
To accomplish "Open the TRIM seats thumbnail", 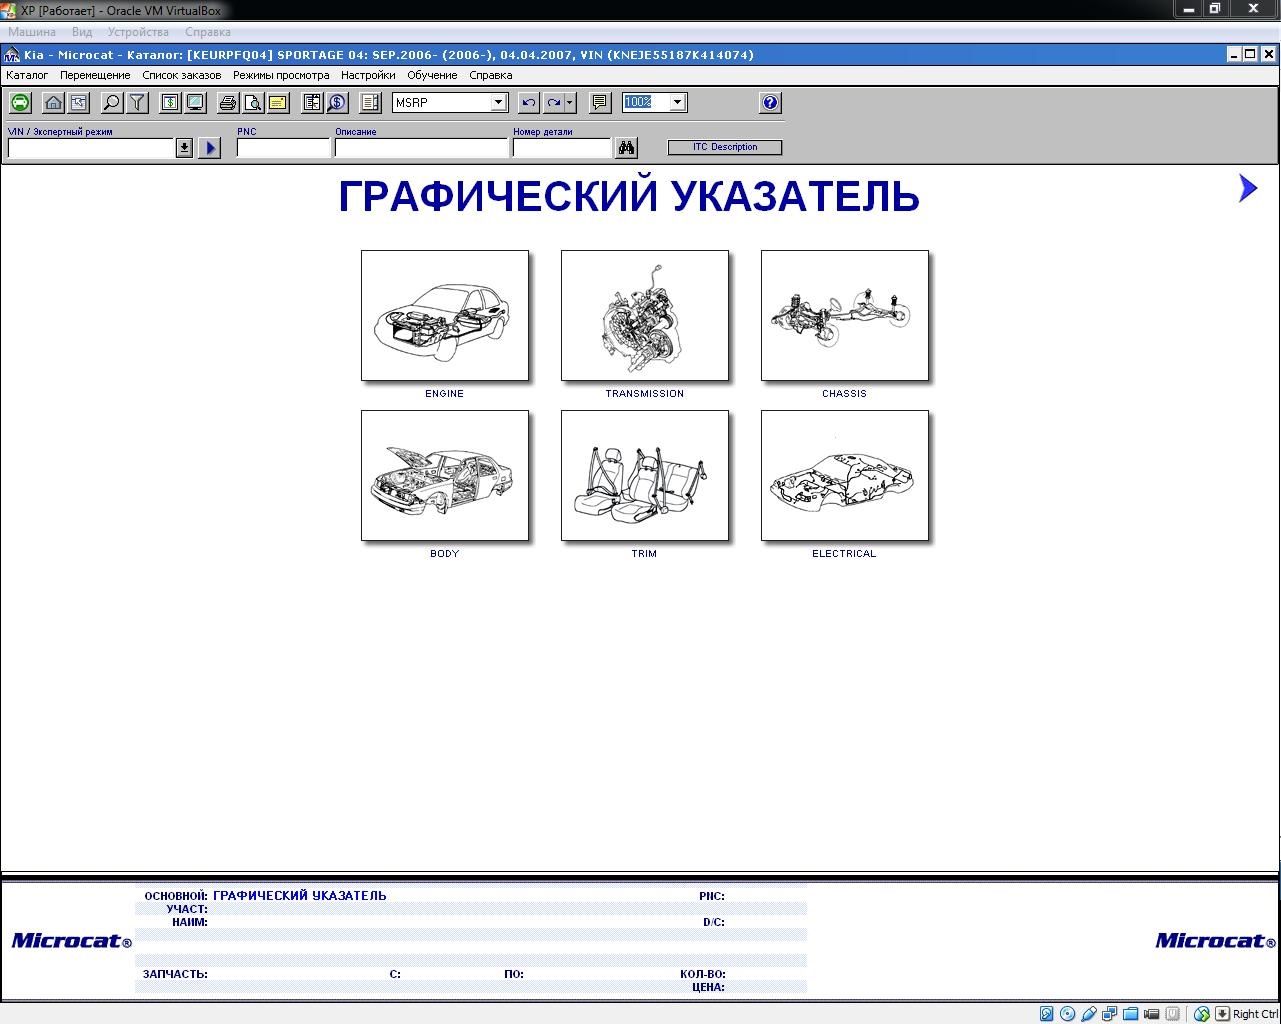I will [645, 476].
